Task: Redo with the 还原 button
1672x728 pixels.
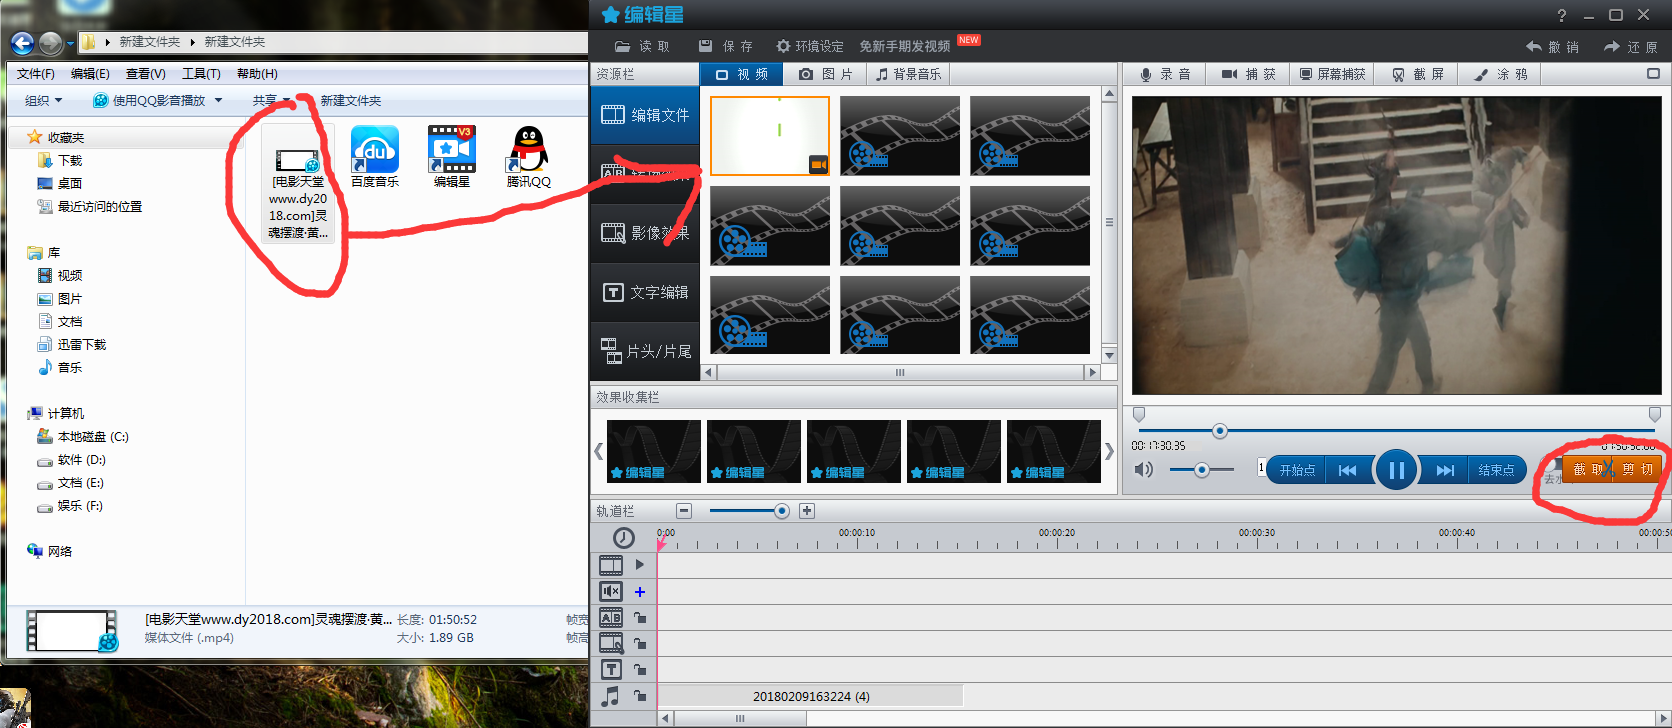Action: [1630, 47]
